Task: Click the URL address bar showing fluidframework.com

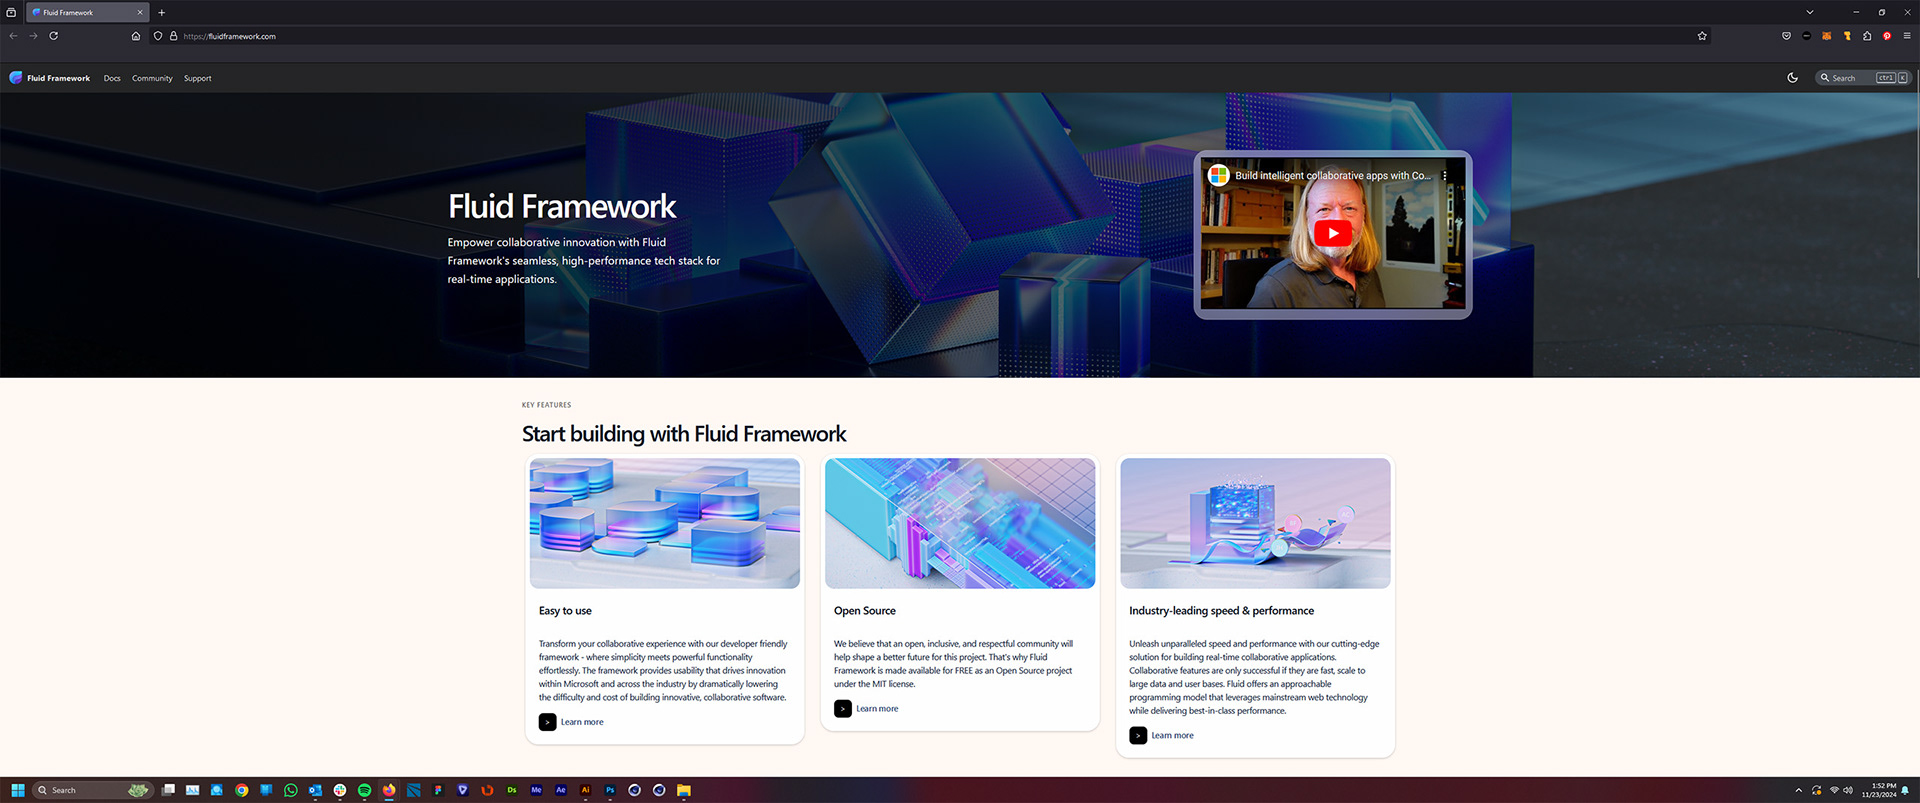Action: tap(930, 36)
